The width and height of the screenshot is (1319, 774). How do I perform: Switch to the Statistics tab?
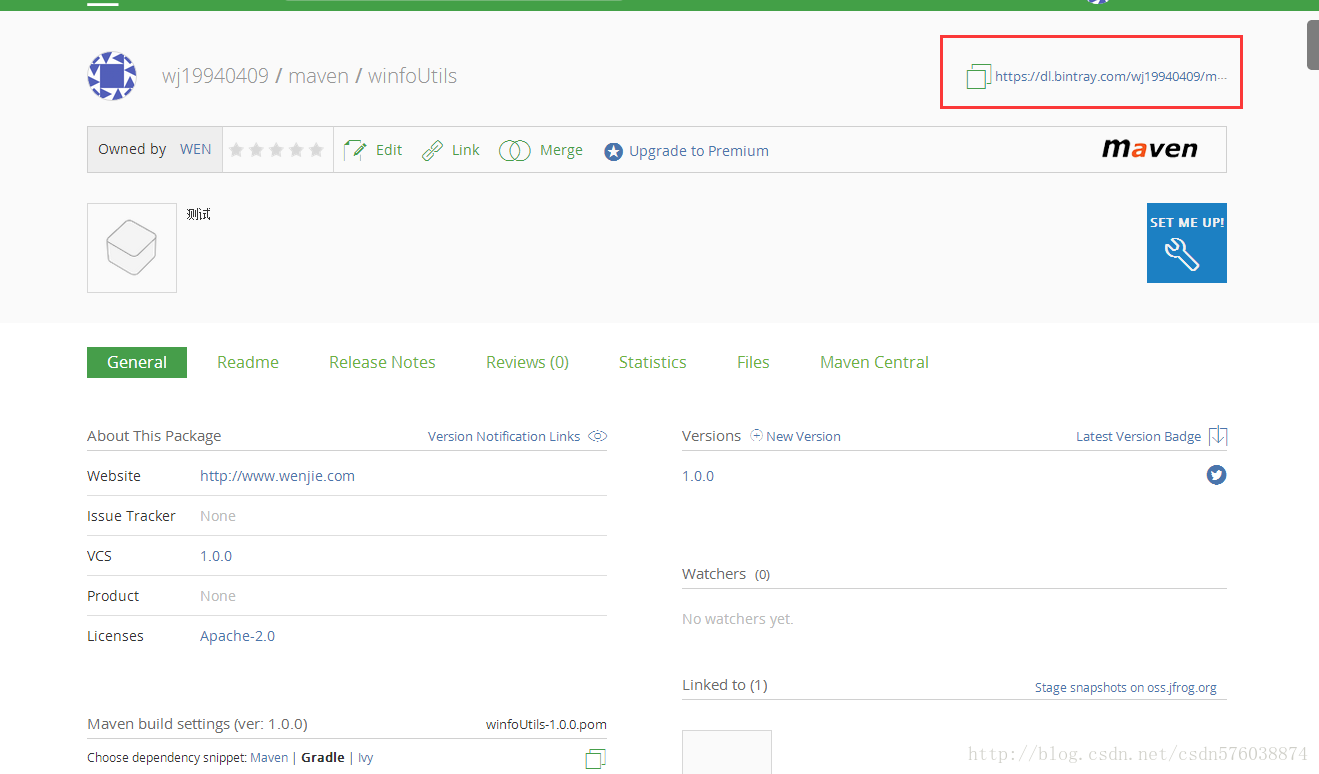coord(652,362)
